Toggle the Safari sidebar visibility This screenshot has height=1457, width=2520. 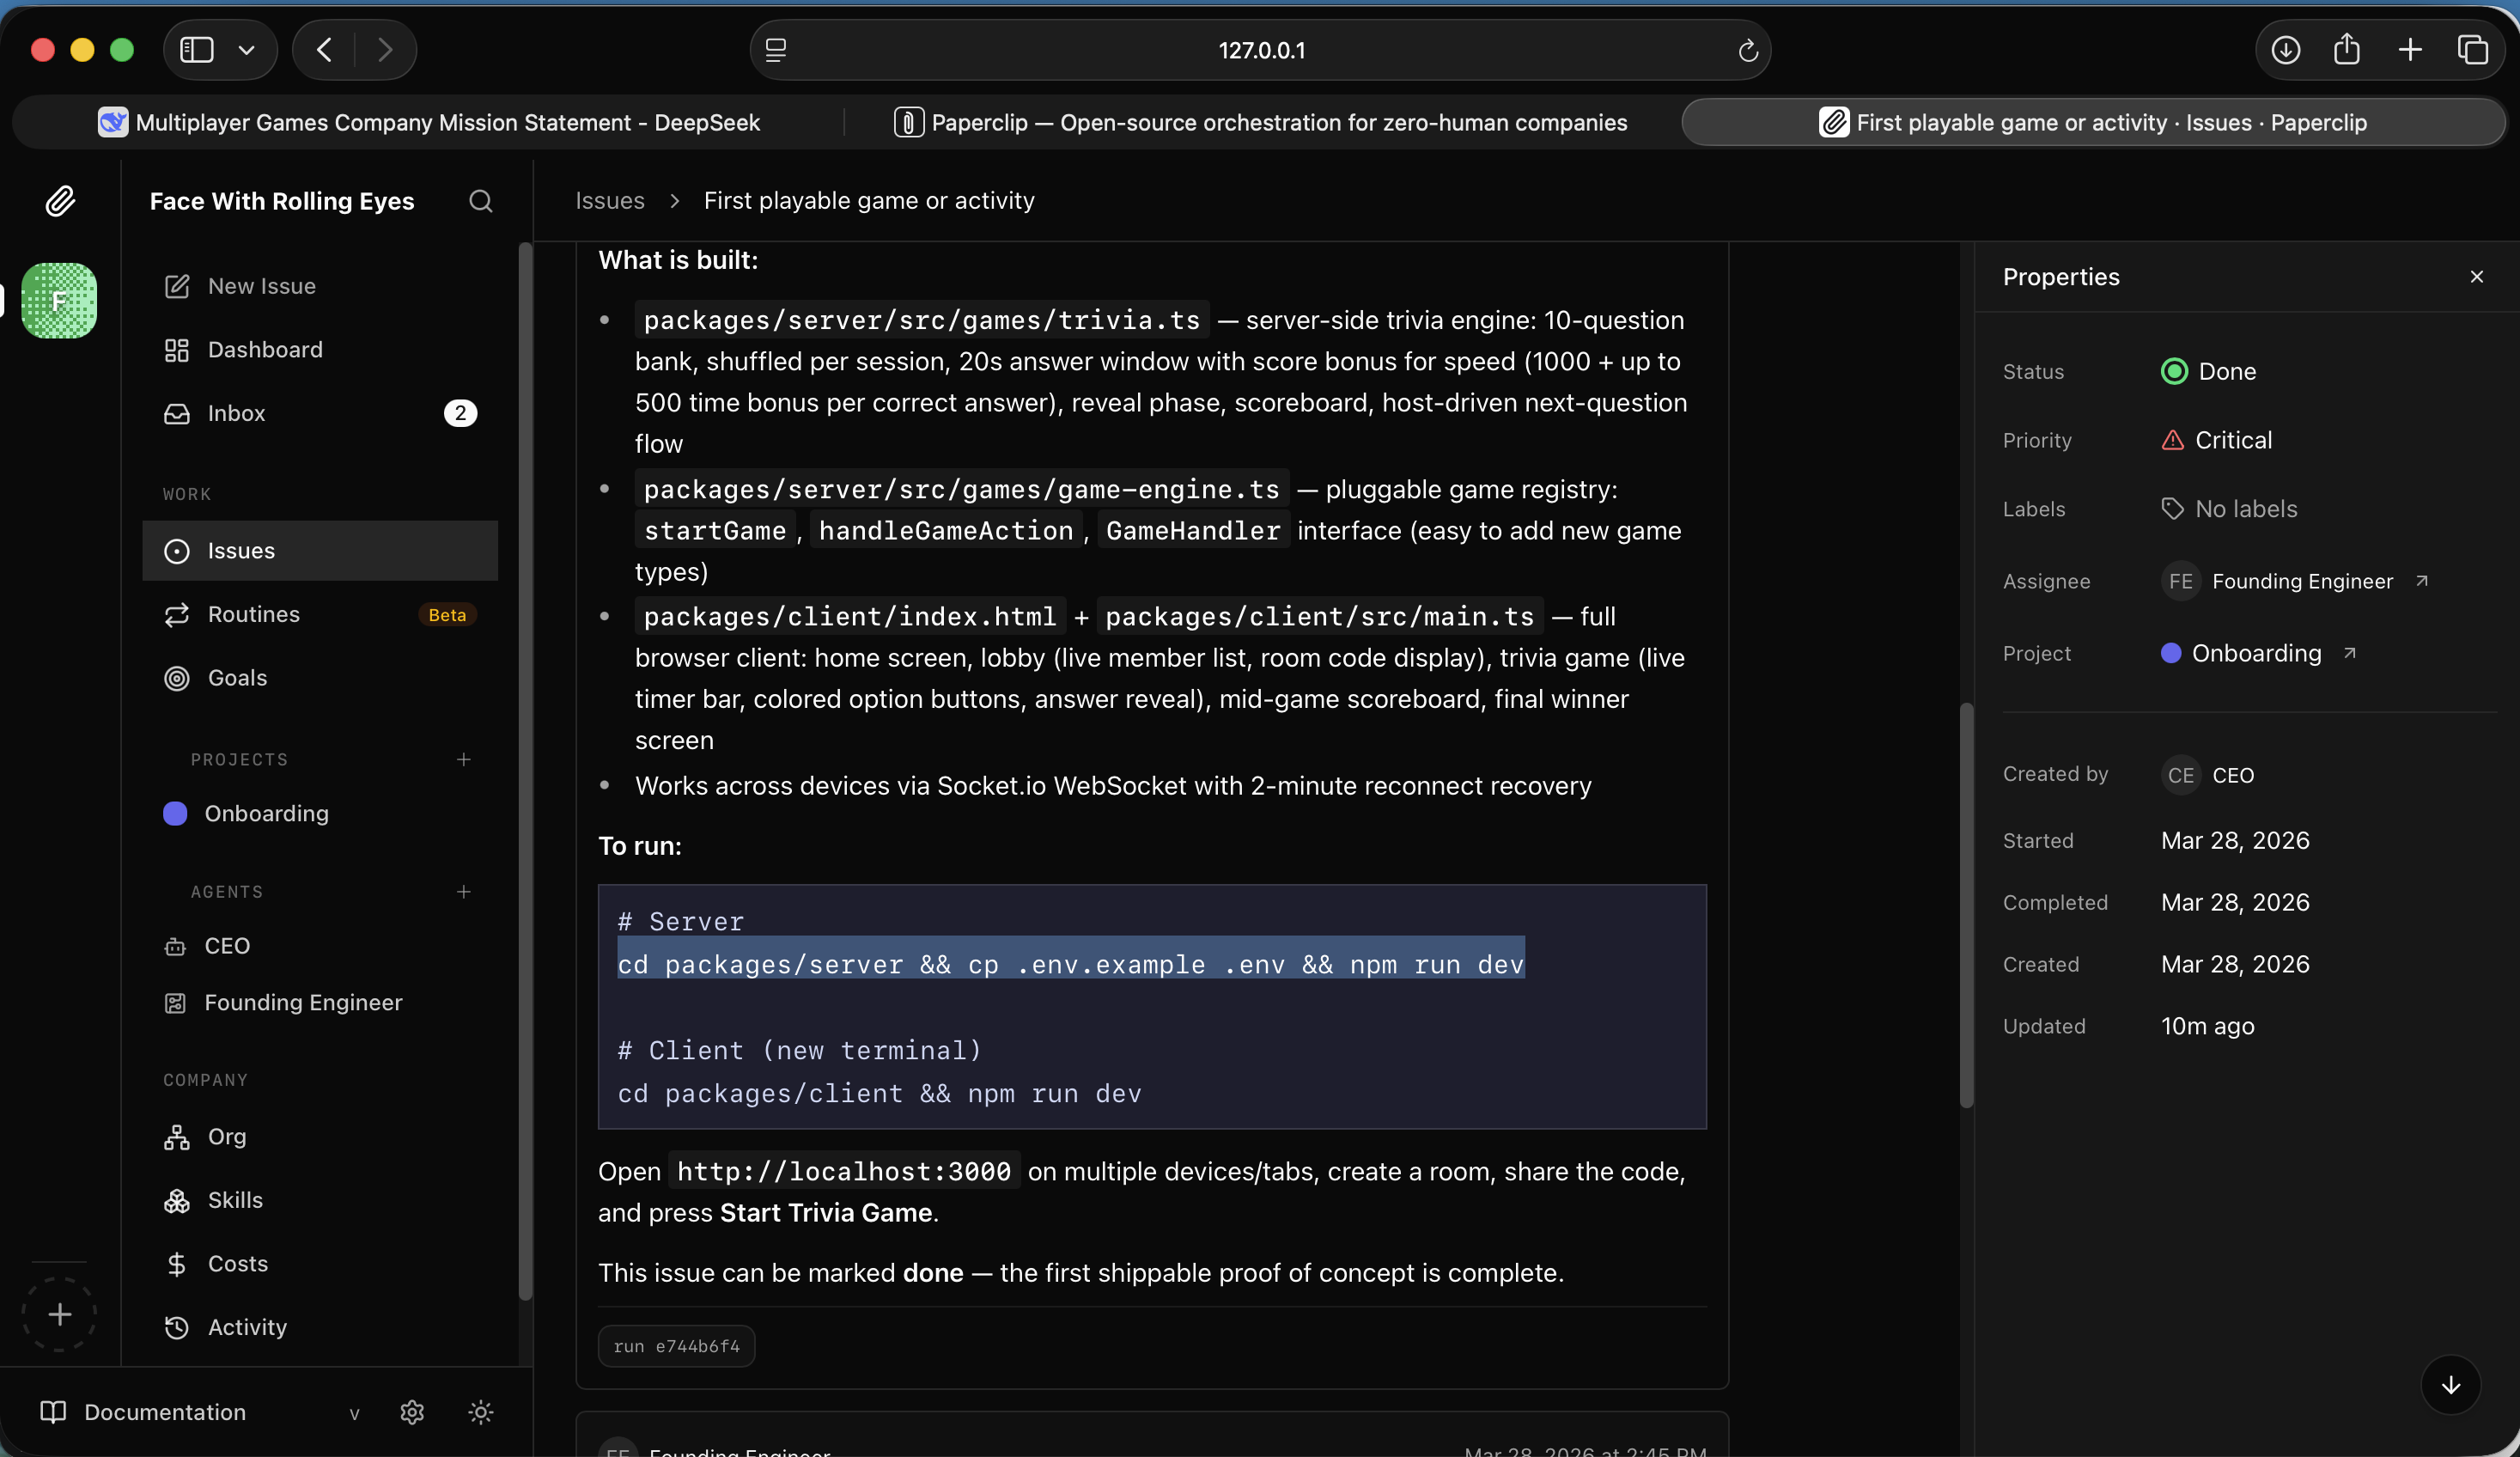(x=194, y=49)
